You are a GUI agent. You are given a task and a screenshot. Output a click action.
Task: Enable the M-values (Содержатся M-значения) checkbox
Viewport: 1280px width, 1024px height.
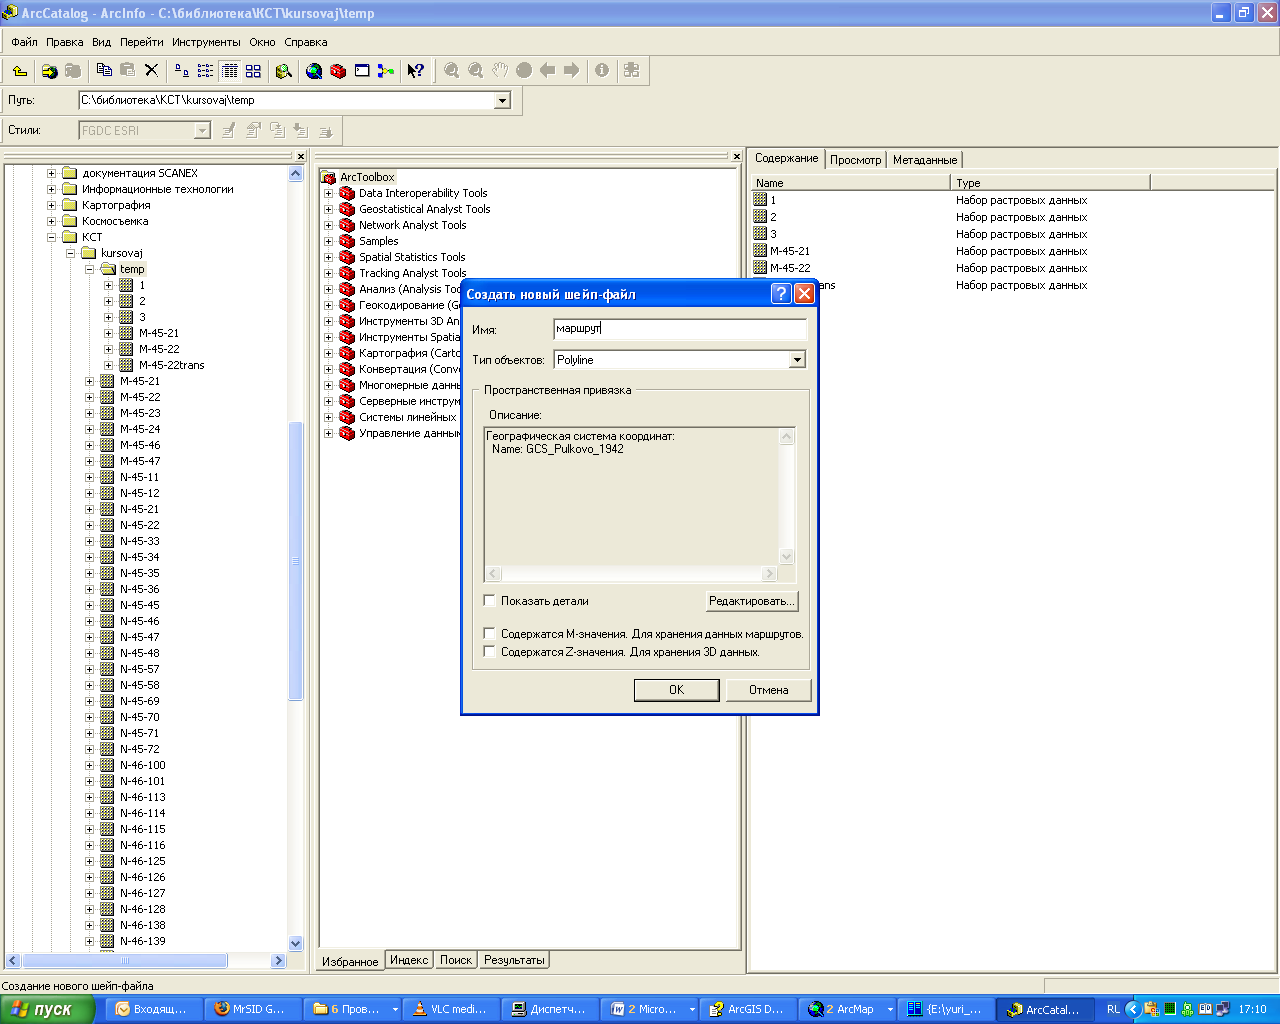click(489, 633)
